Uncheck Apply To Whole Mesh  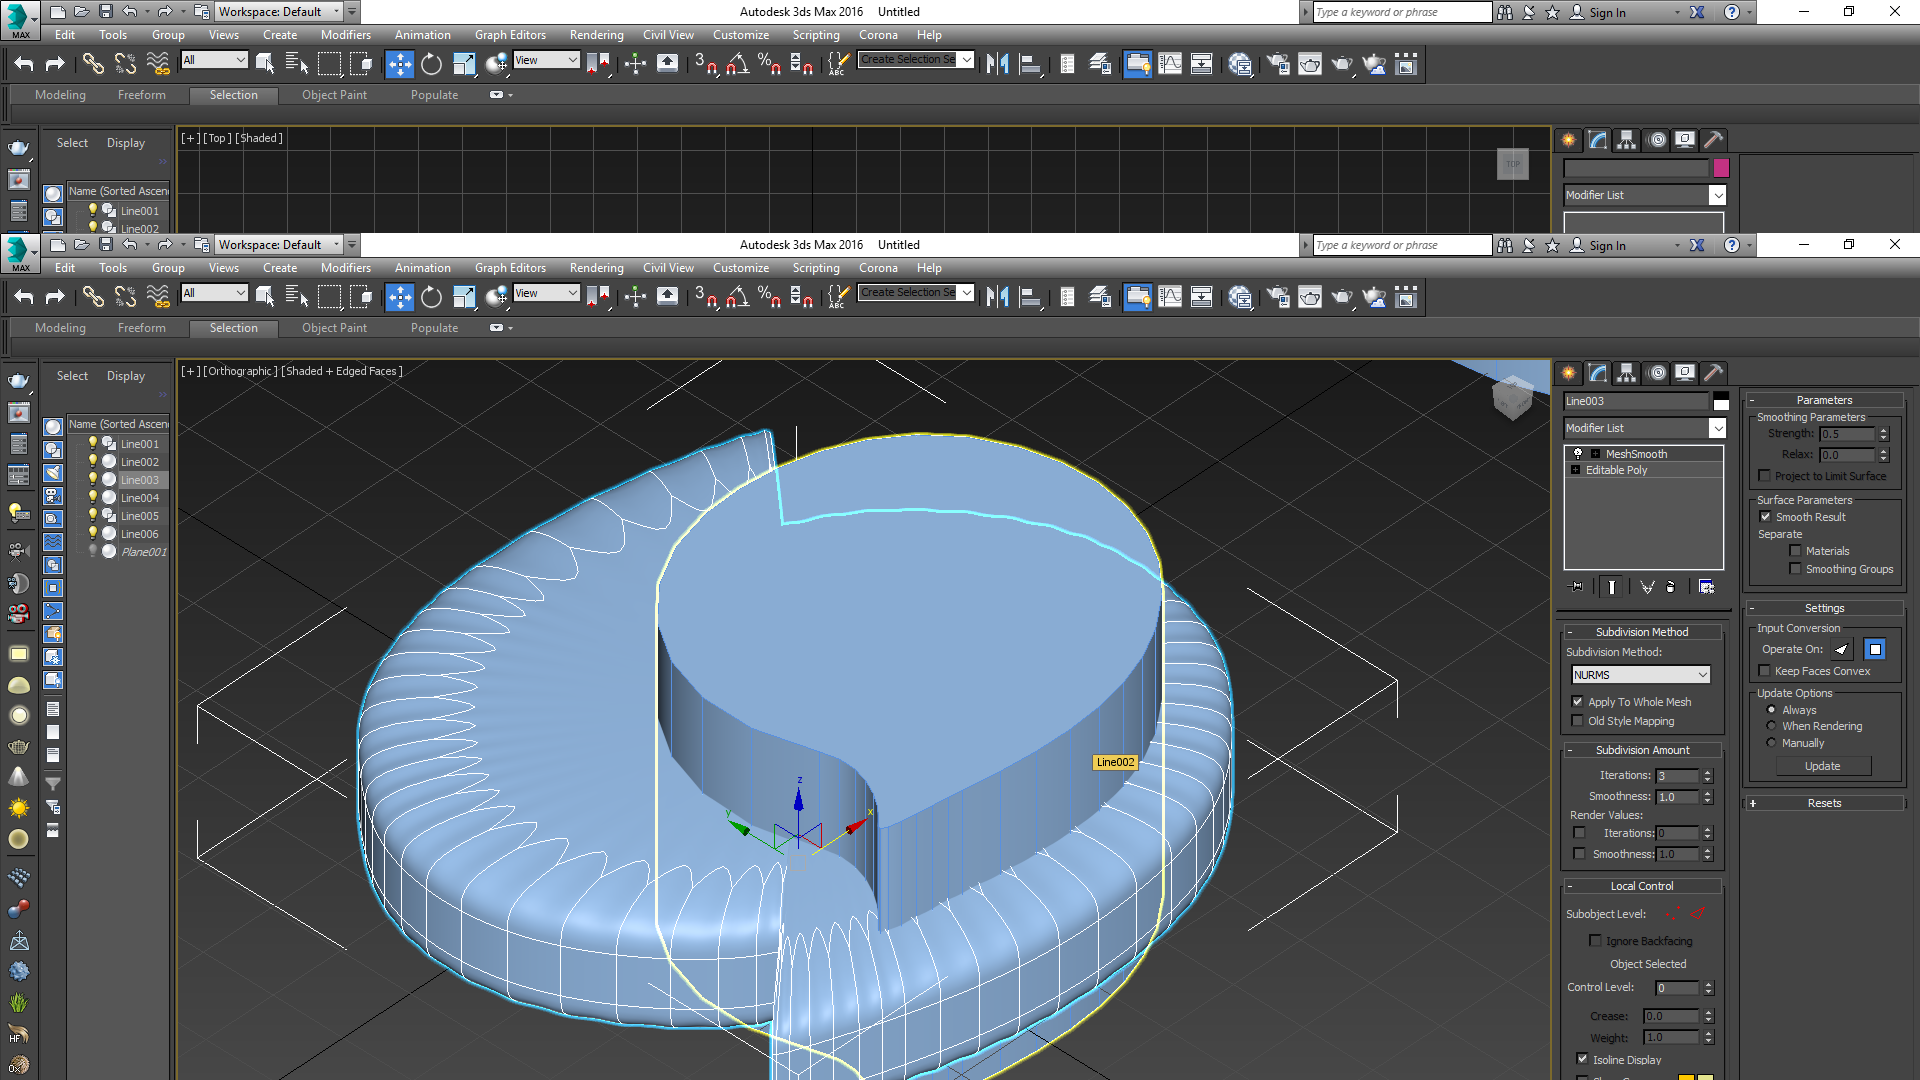(x=1577, y=702)
